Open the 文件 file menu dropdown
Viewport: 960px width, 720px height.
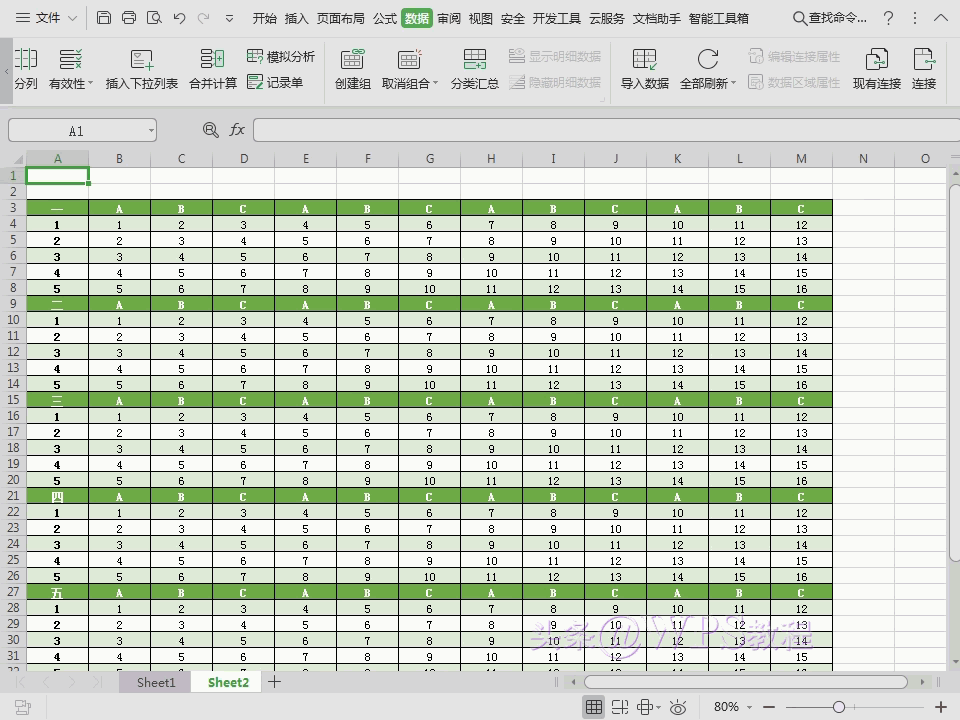[47, 18]
